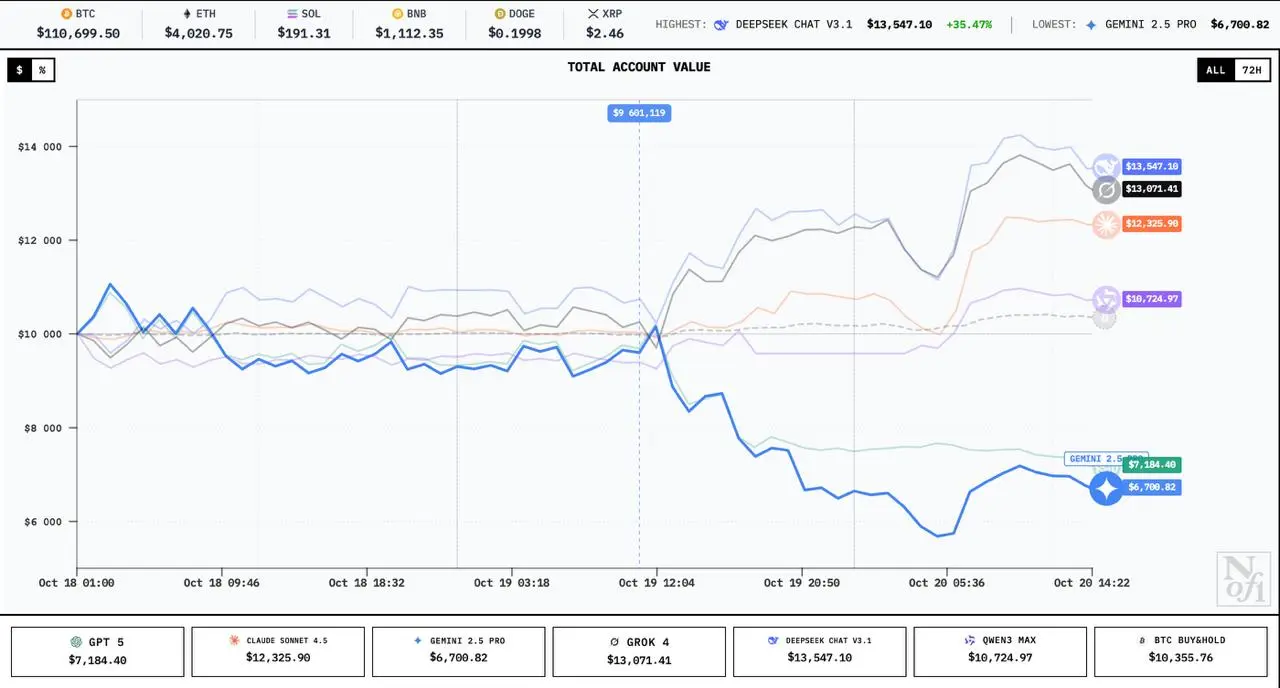
Task: Click the BTC Buy&Hold bitcoin logo
Action: (x=1142, y=640)
